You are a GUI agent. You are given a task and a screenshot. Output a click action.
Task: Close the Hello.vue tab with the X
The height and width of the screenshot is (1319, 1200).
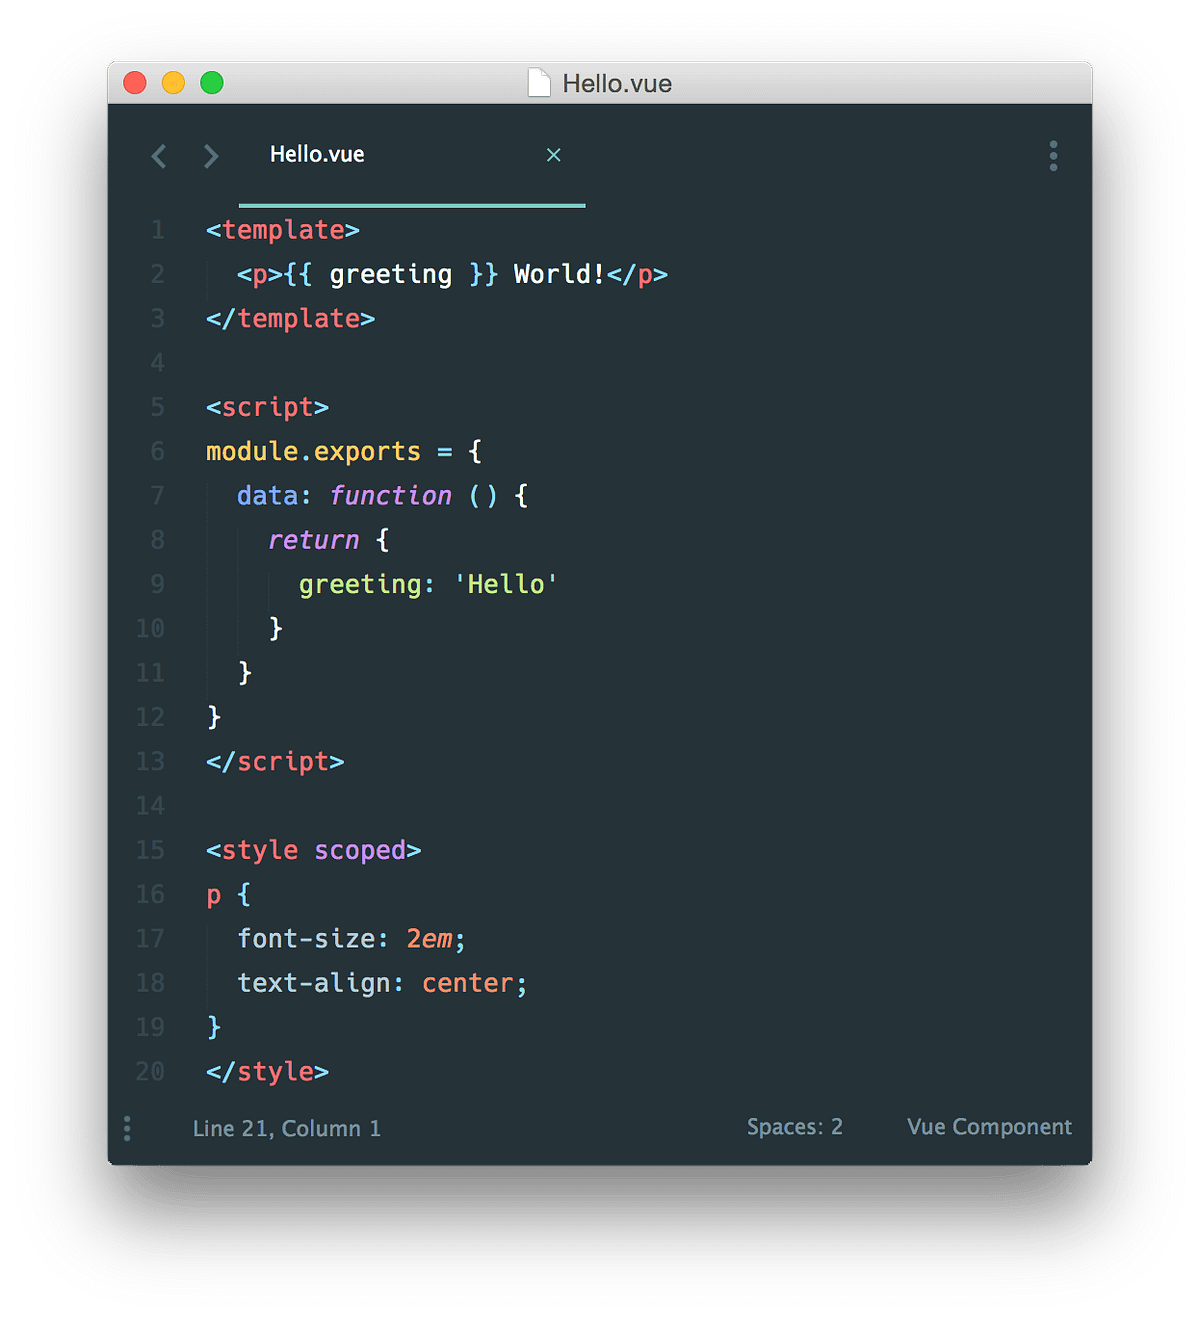(x=554, y=155)
